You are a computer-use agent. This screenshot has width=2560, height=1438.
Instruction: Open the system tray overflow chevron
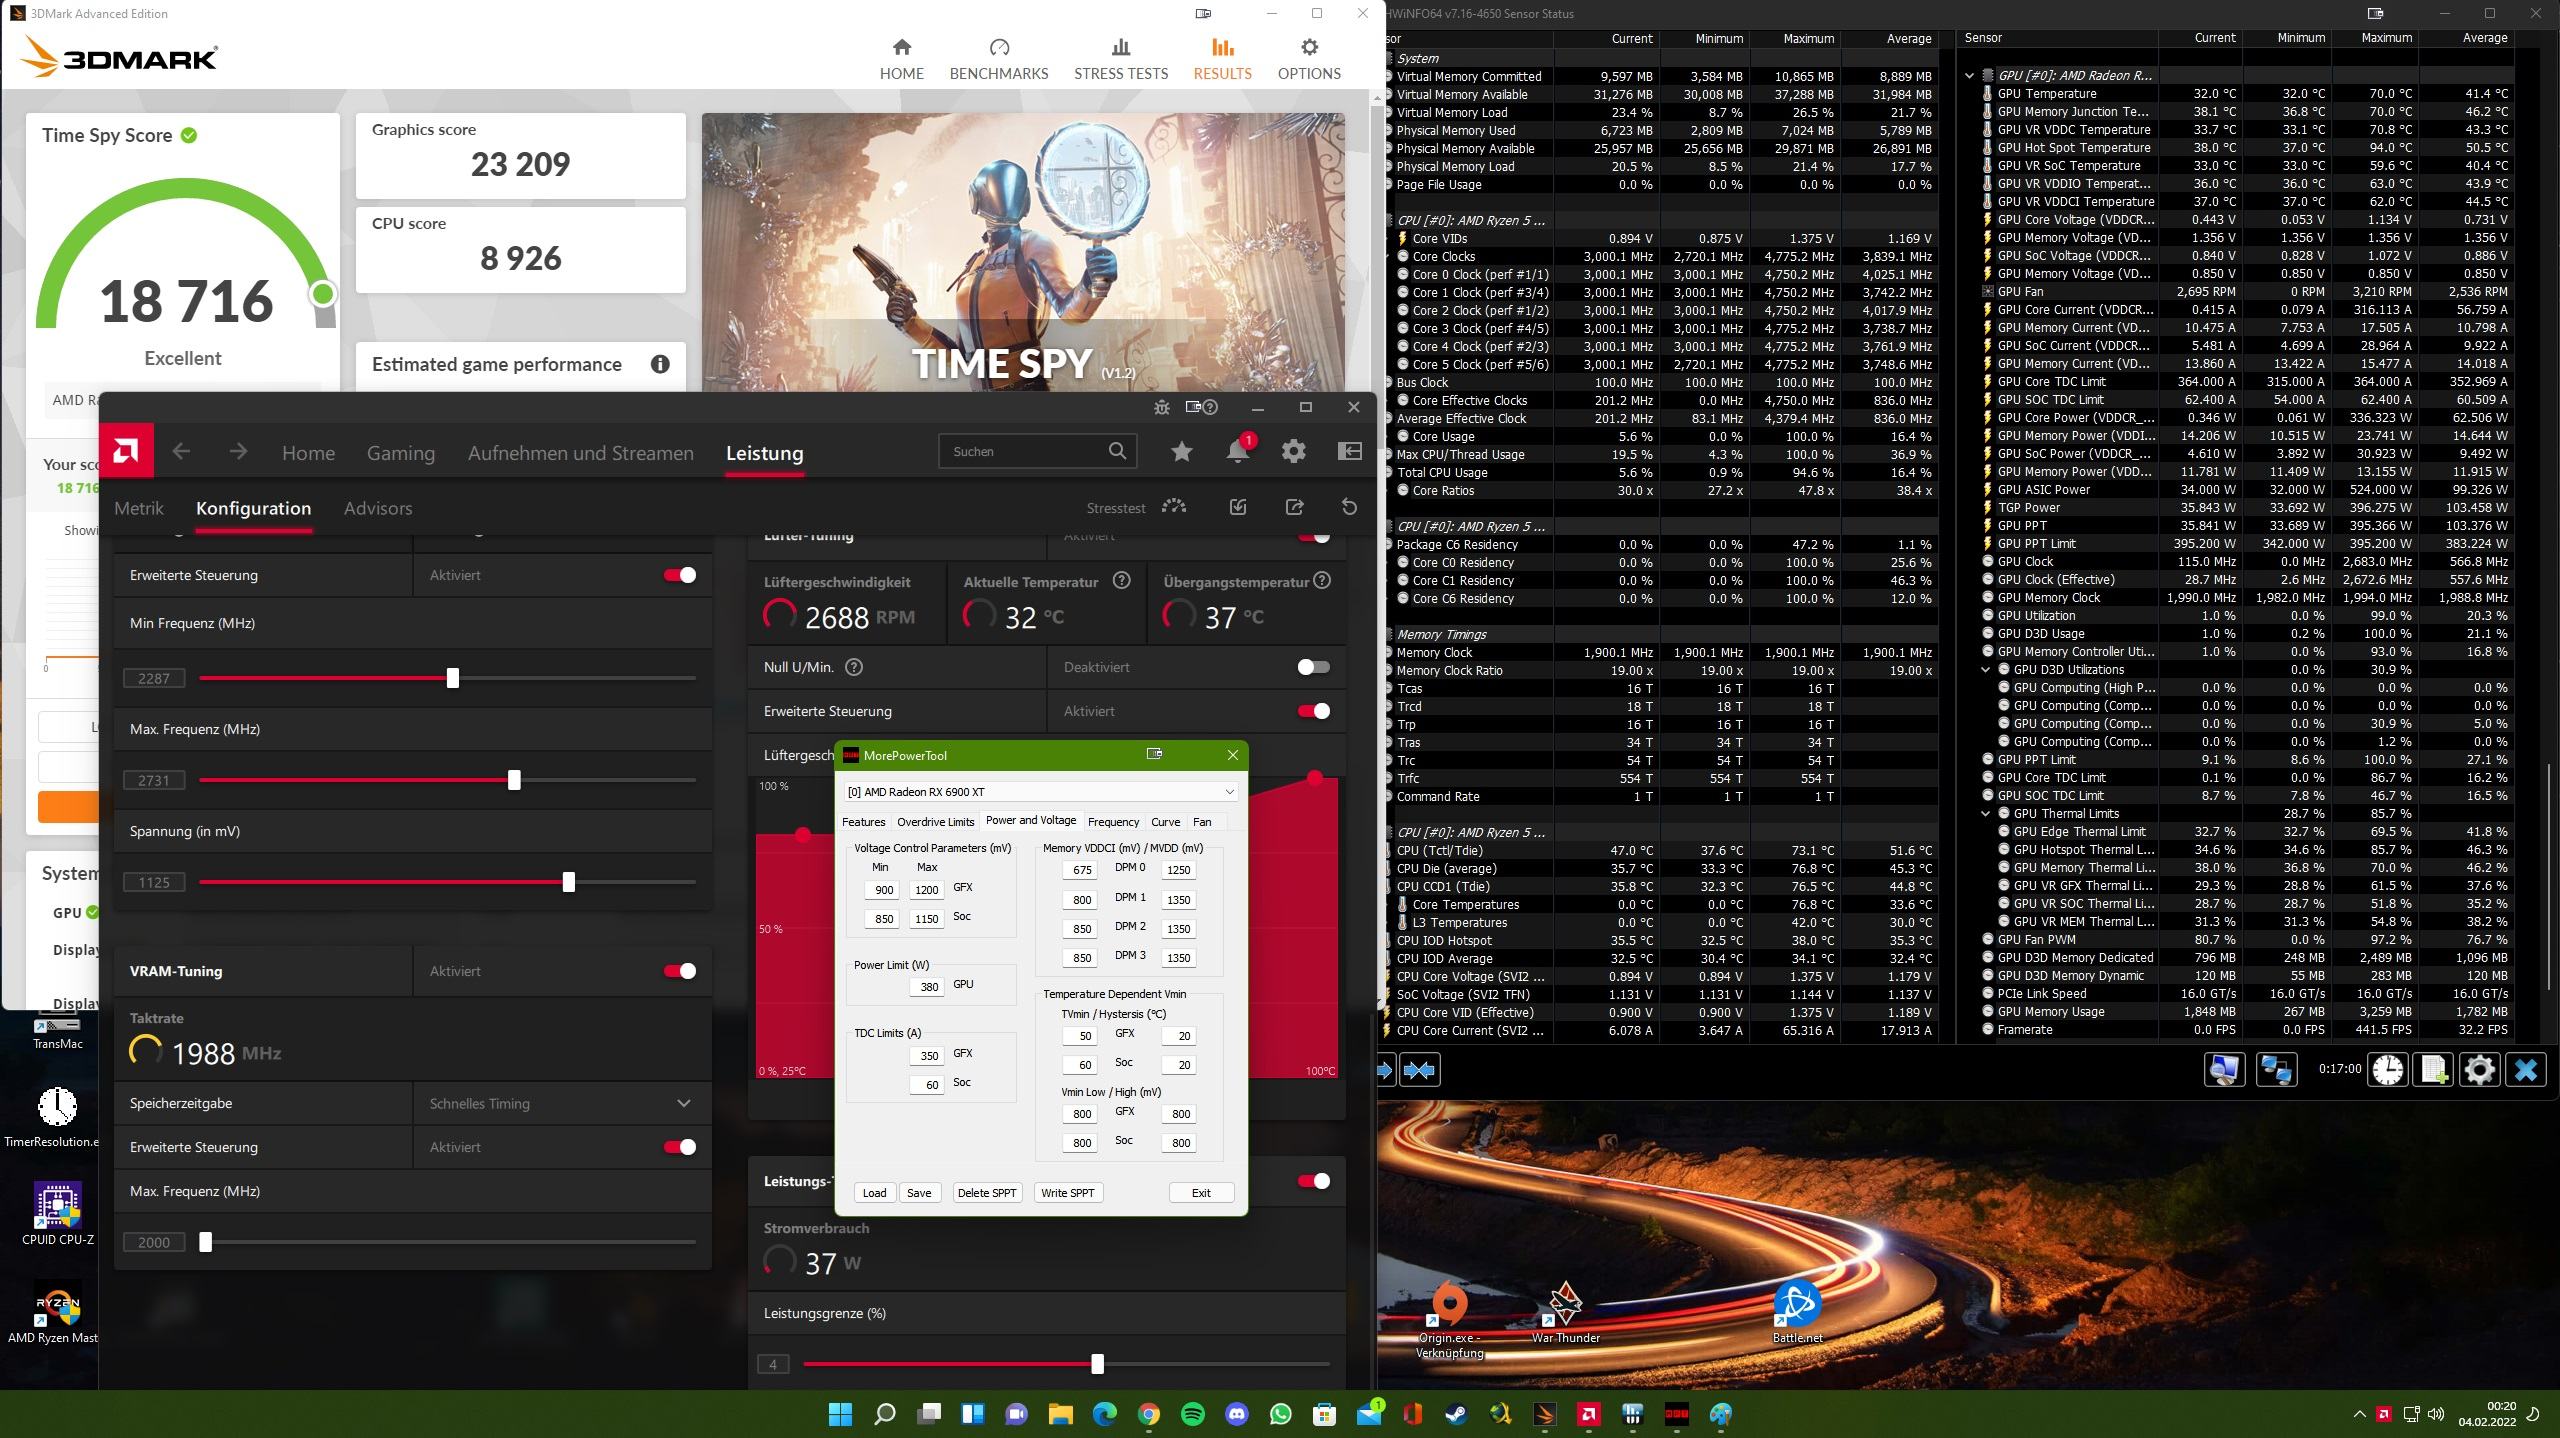[x=2359, y=1414]
